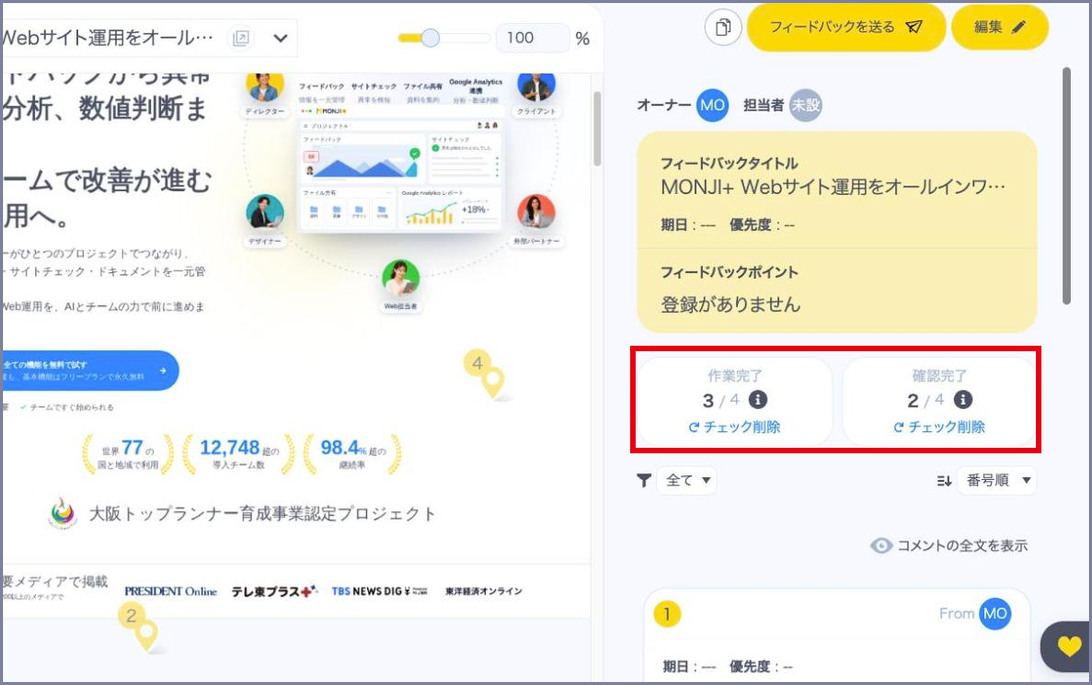Click the 外部パートナー avatar in illustration
The image size is (1092, 685).
[536, 212]
